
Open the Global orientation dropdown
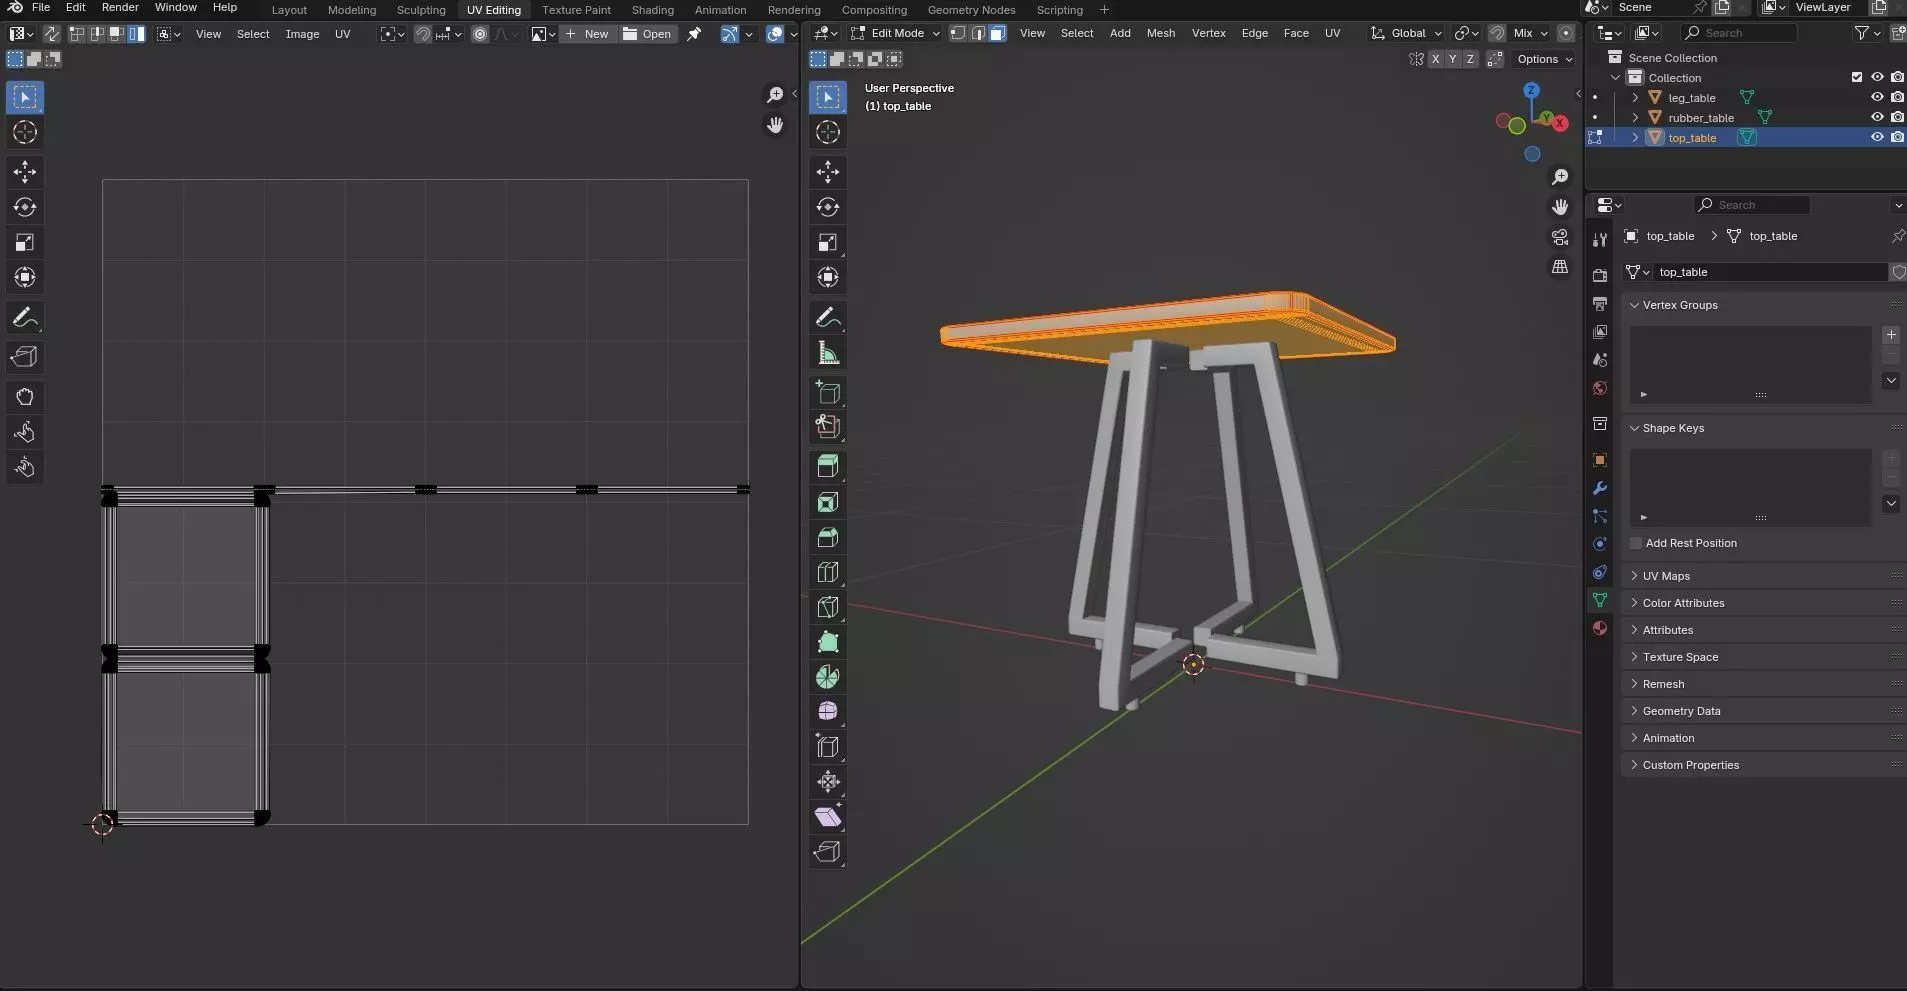[x=1406, y=33]
